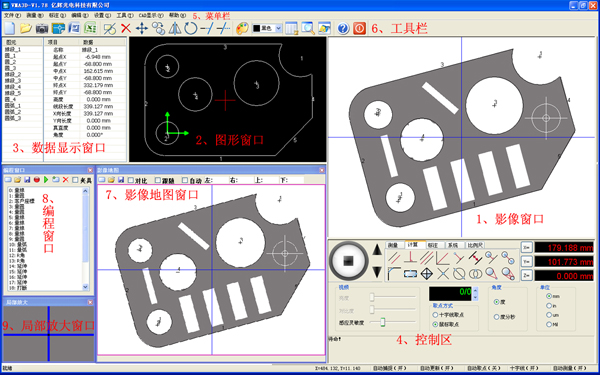Click the angle between lines calculation icon
600x375 pixels.
click(x=443, y=258)
